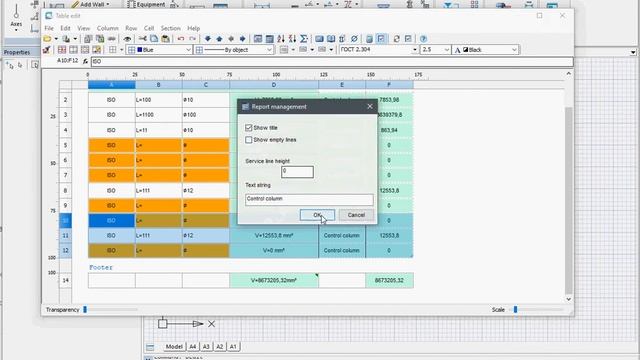Click the Scale slider handle
The image size is (640, 360).
point(516,310)
